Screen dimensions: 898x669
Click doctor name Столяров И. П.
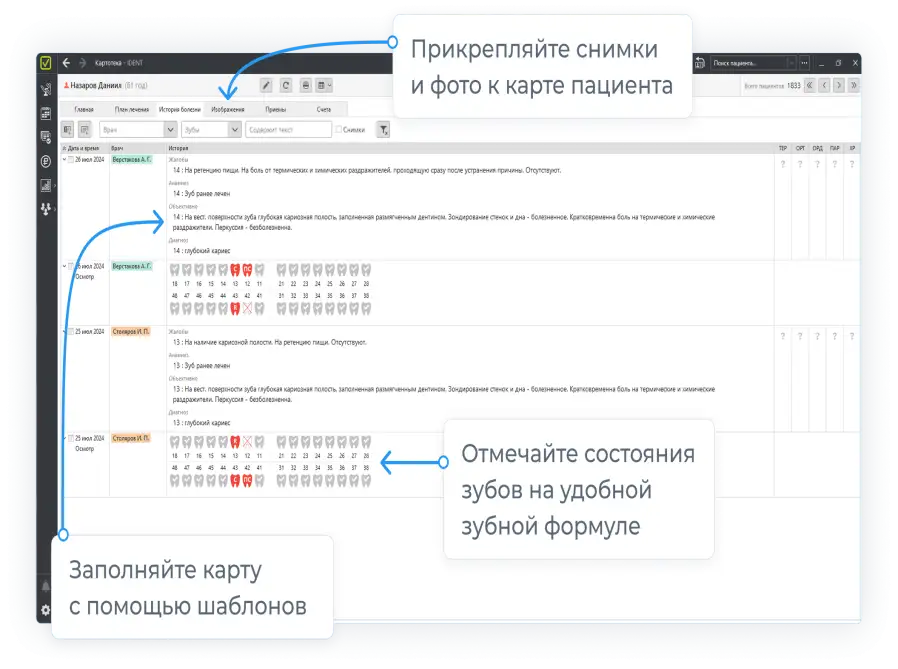coord(131,330)
